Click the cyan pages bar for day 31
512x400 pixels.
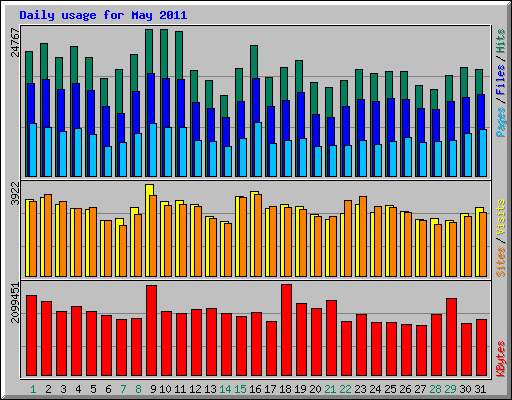coord(483,153)
